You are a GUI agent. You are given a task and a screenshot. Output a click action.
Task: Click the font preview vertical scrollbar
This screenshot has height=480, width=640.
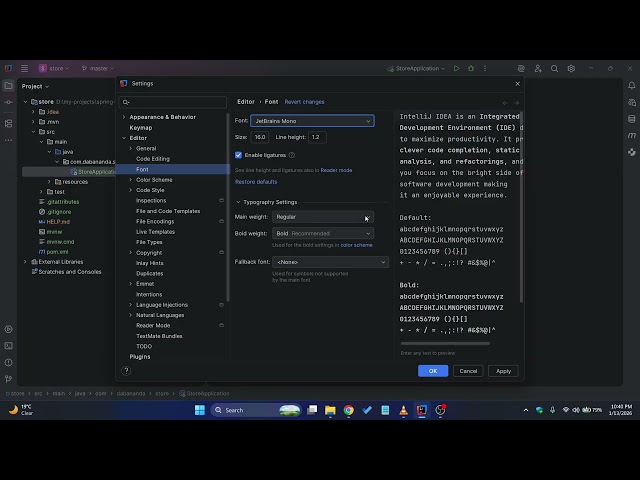(x=521, y=207)
